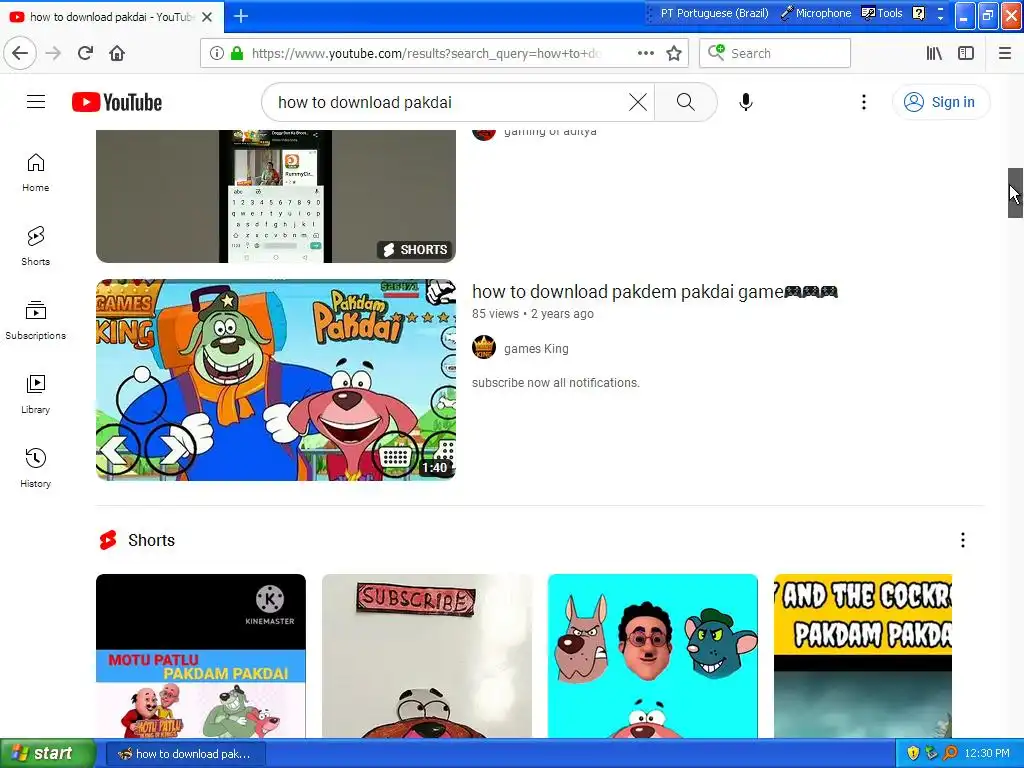Open Firefox application menu

(x=1005, y=53)
